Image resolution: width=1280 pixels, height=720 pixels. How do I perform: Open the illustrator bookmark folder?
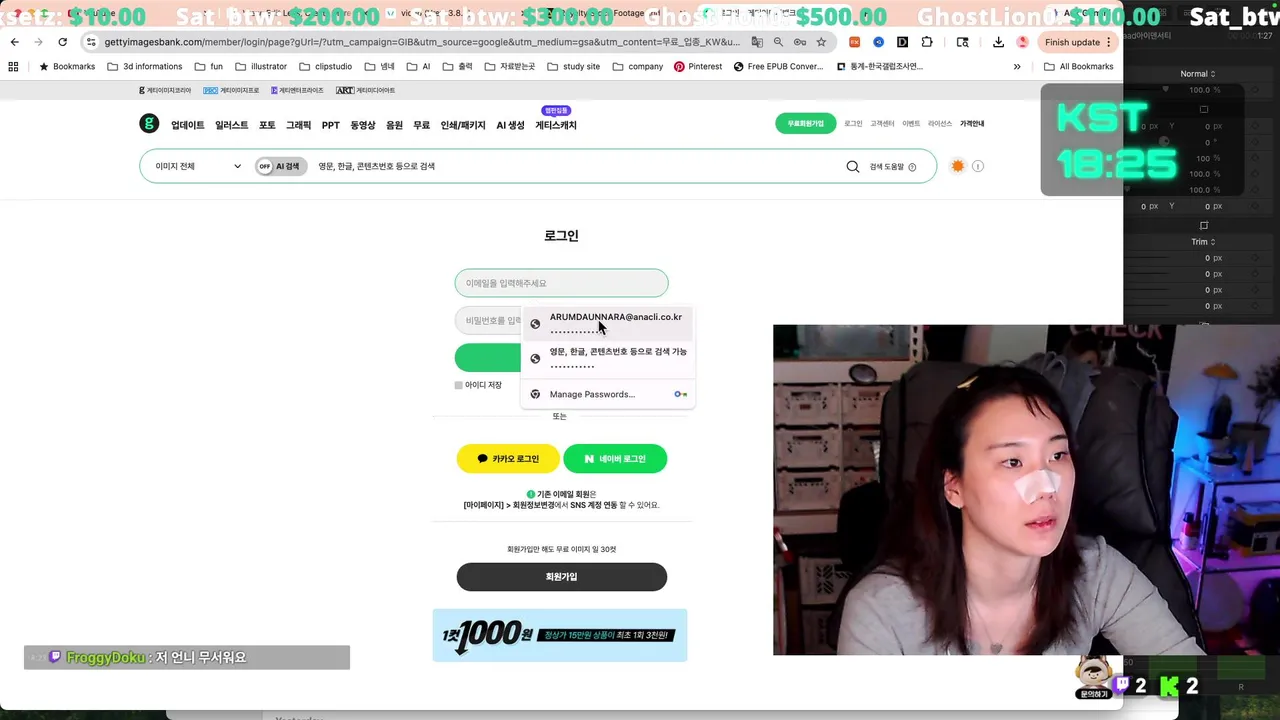[x=261, y=66]
